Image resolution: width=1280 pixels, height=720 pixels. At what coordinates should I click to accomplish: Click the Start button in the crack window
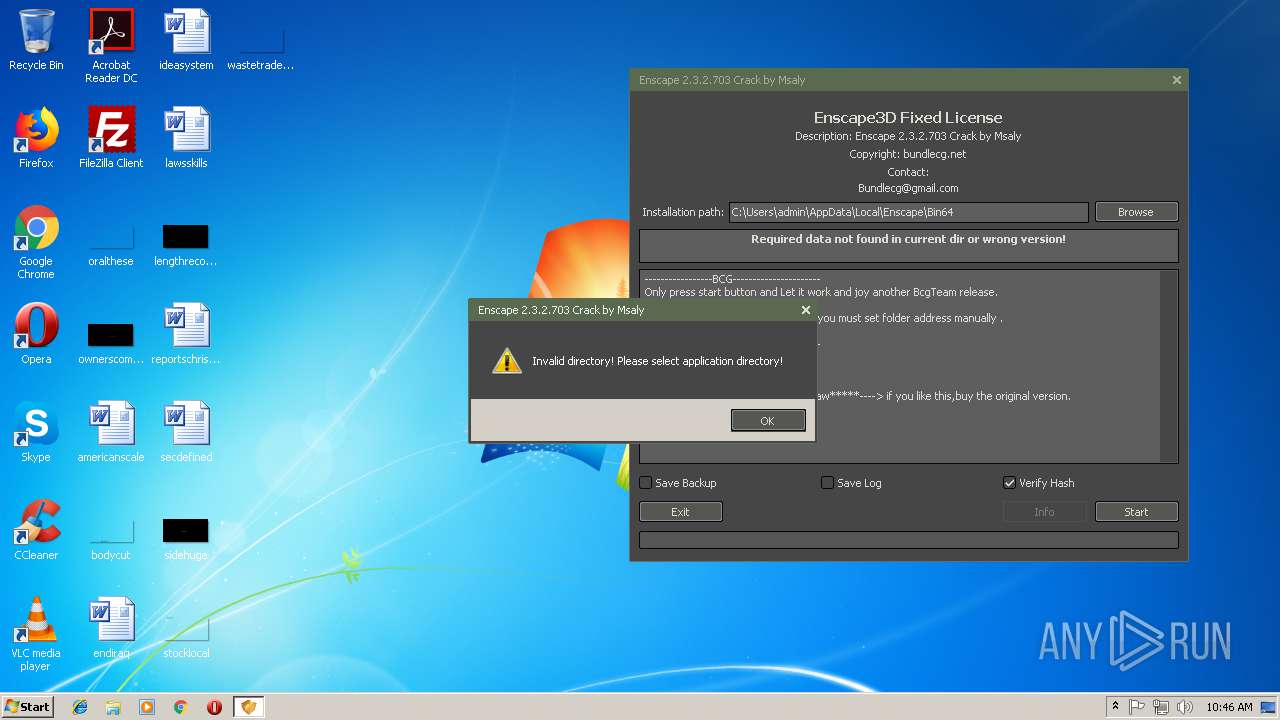click(1136, 512)
